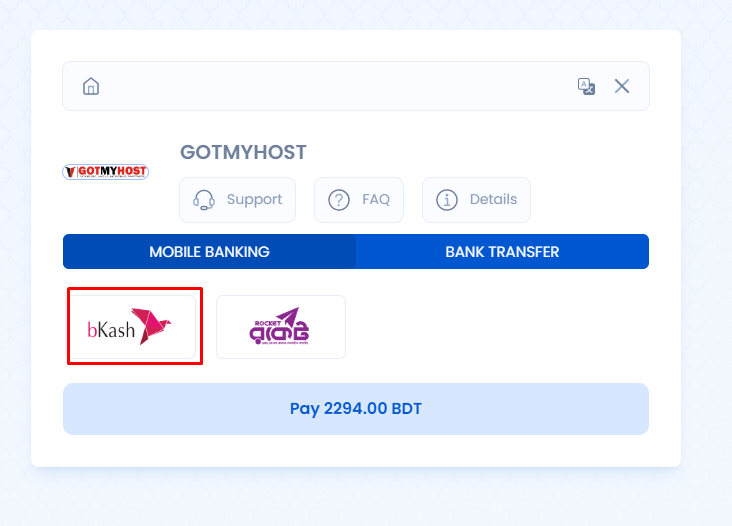Click the headset icon for Support

(205, 200)
